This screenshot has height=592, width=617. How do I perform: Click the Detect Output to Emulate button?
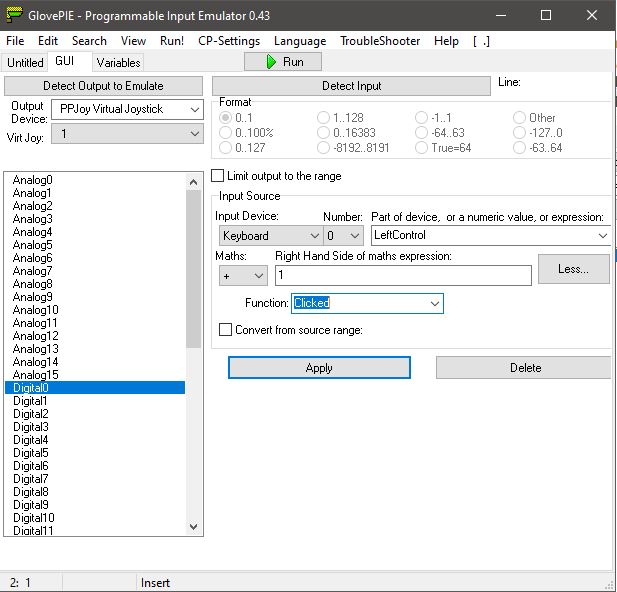point(103,86)
